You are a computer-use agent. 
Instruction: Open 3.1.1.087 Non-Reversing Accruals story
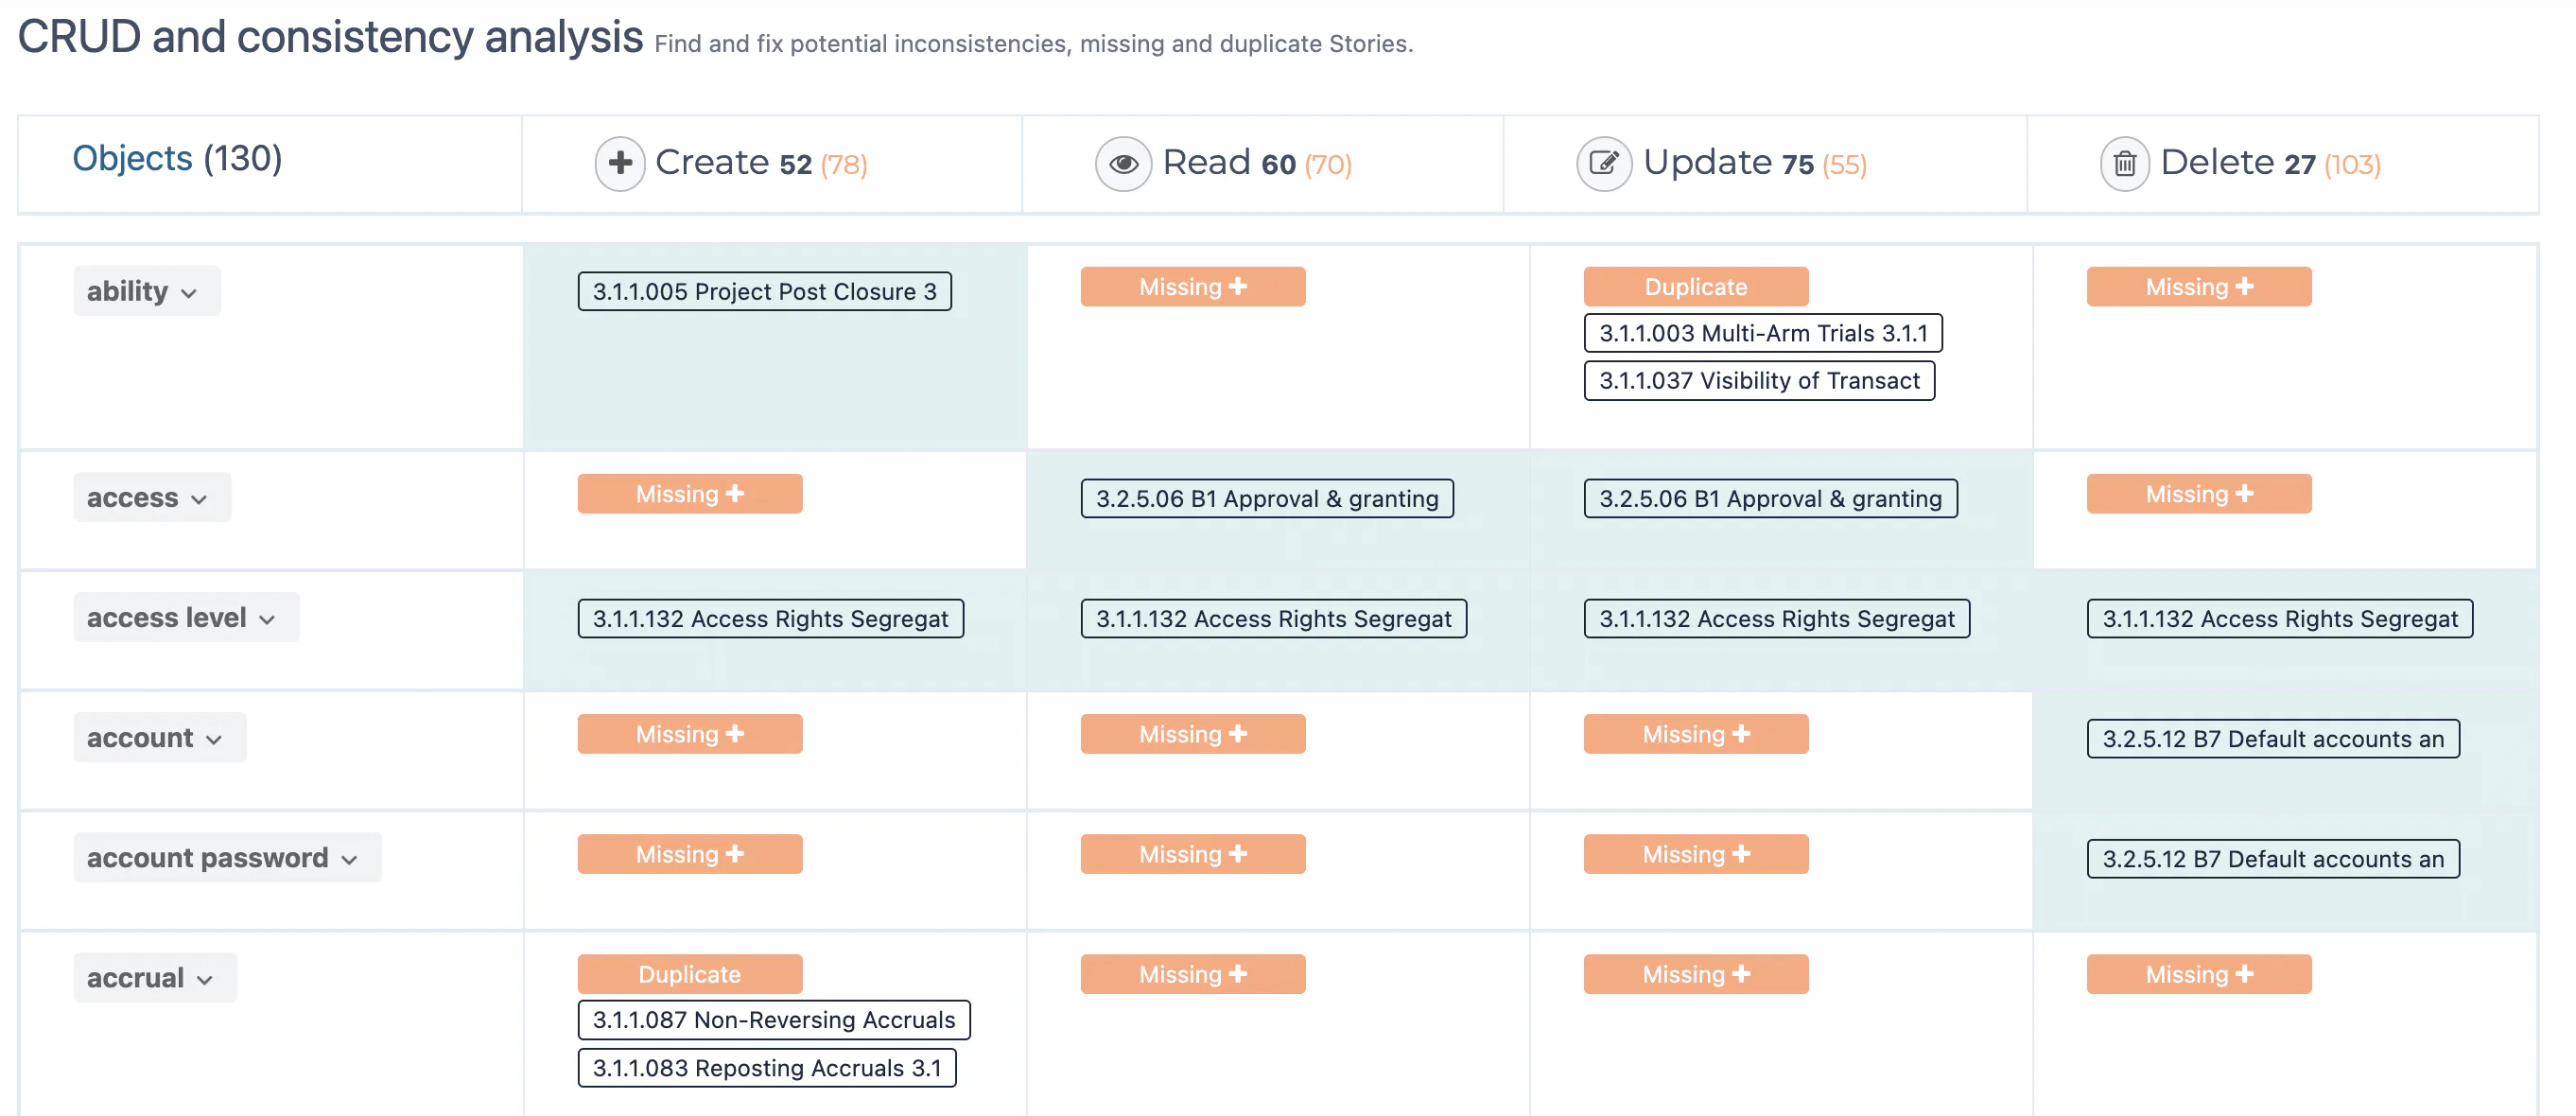click(773, 1020)
